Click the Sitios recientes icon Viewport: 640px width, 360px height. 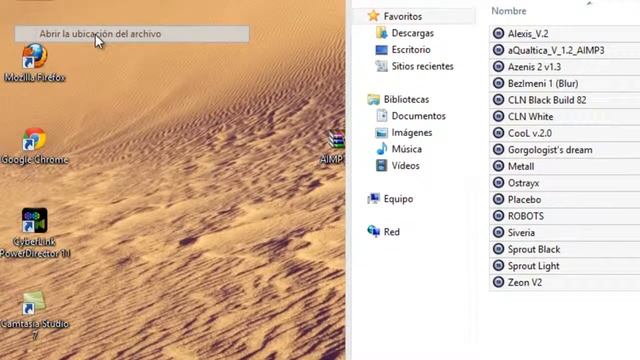click(x=381, y=66)
